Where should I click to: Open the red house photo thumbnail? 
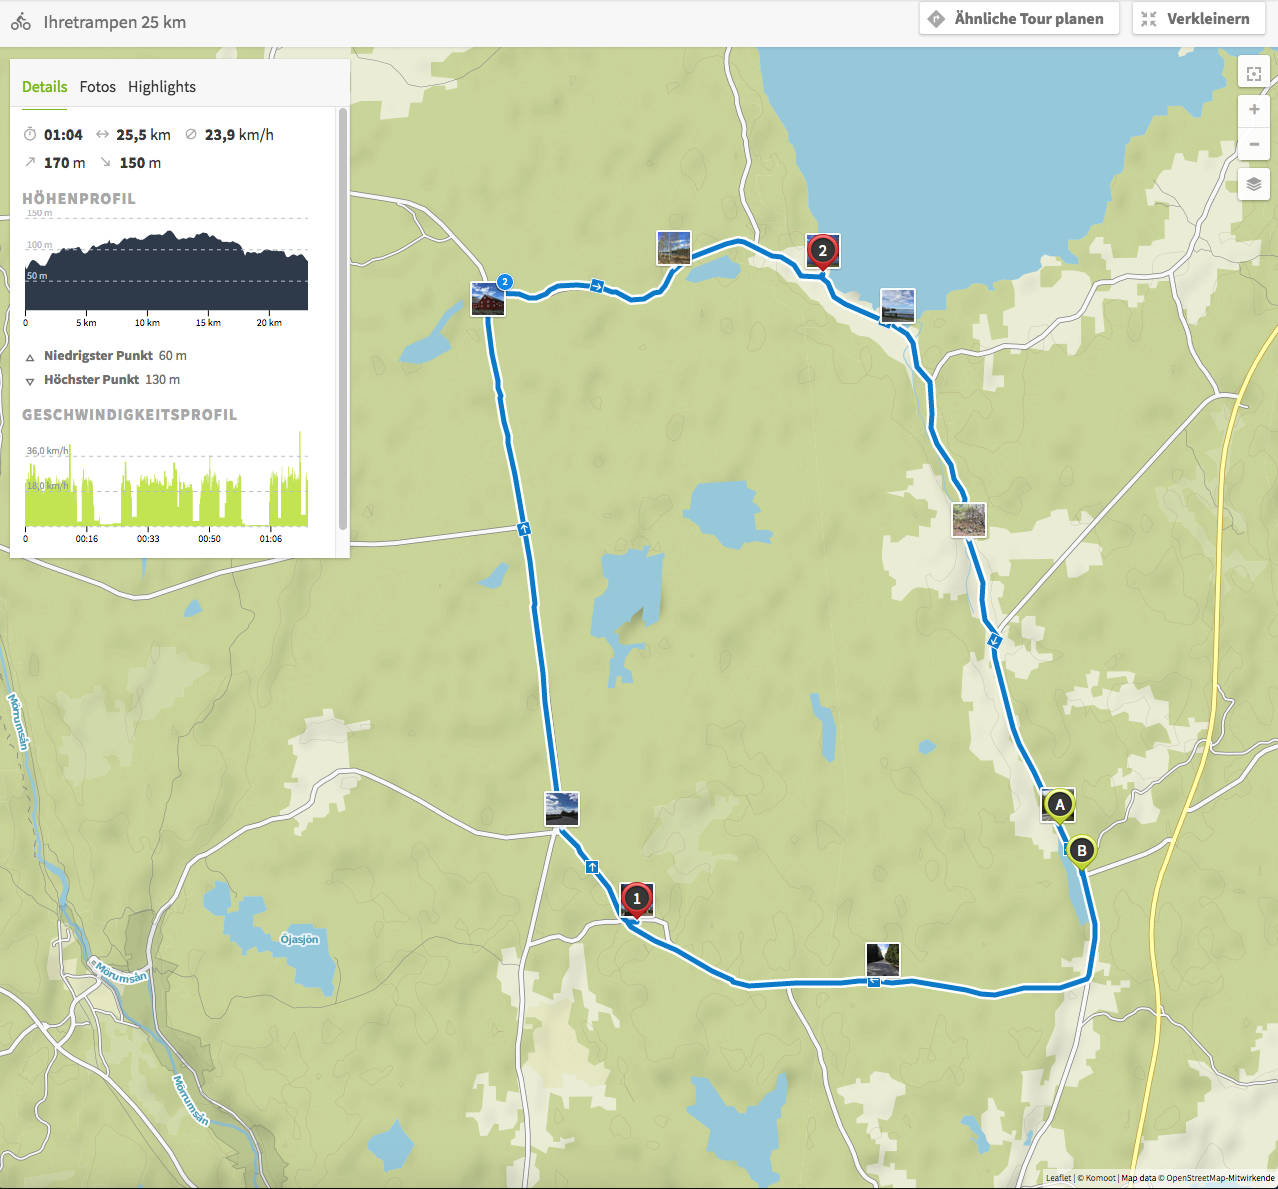[x=488, y=299]
